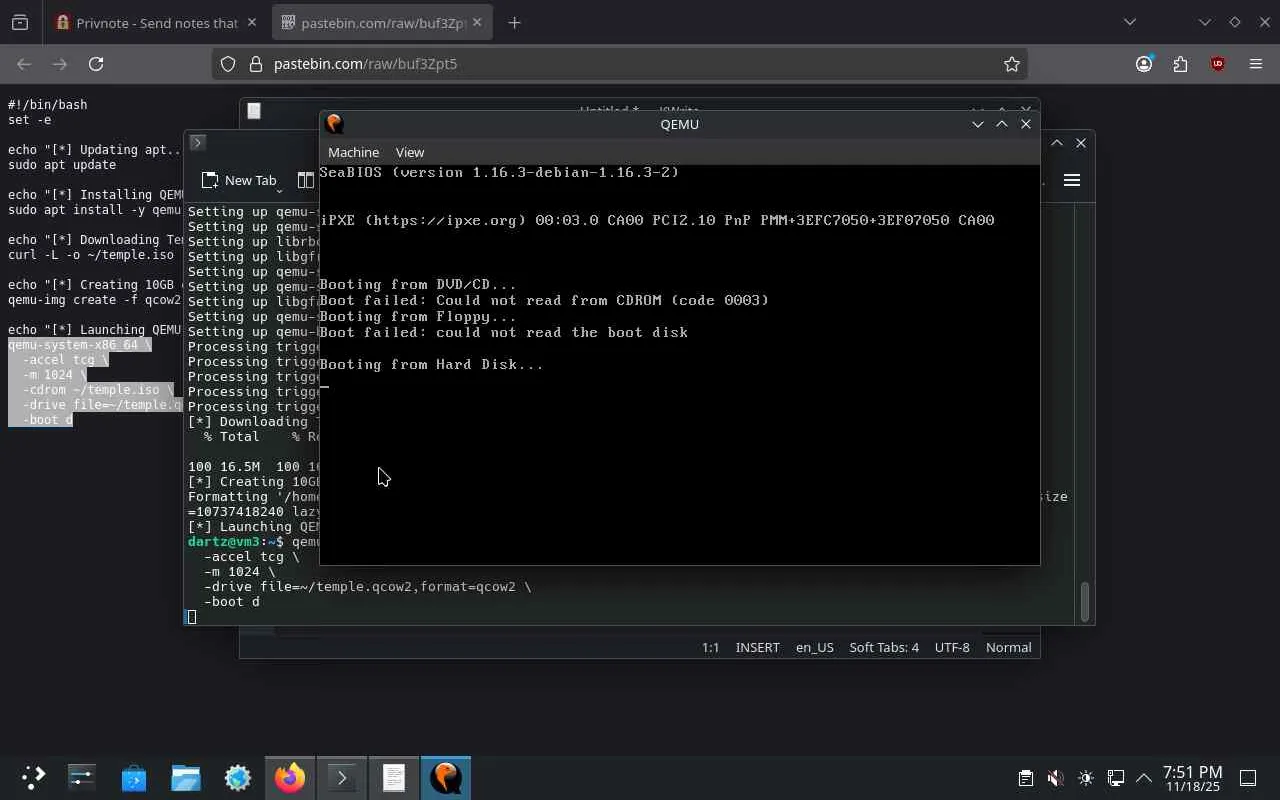Open Firefox recent browsing view button

click(20, 22)
